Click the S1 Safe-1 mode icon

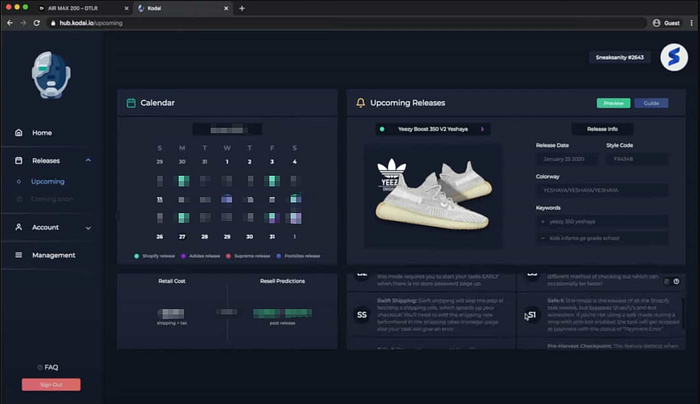pyautogui.click(x=532, y=315)
